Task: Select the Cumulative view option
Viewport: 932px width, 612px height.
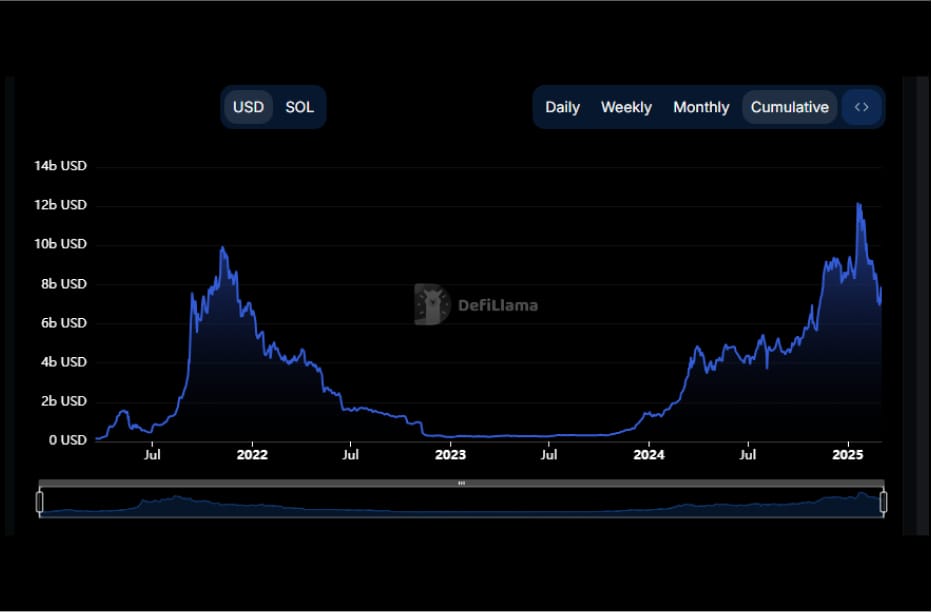Action: click(x=789, y=107)
